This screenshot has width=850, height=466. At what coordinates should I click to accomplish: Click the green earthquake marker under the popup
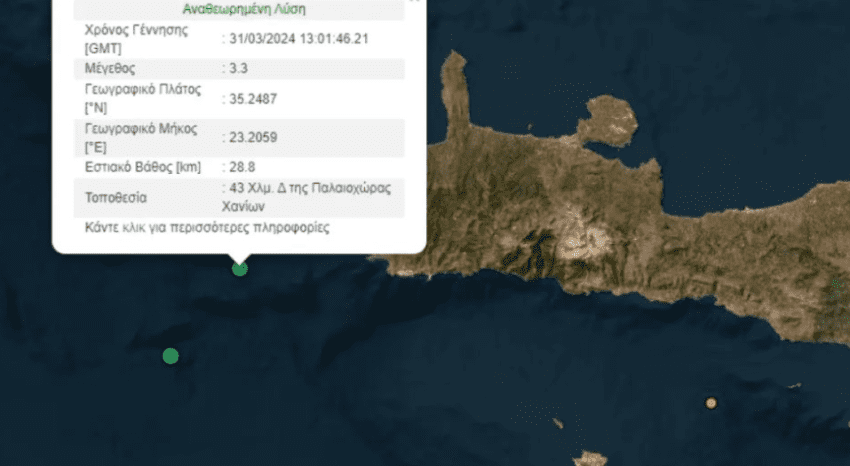(239, 268)
